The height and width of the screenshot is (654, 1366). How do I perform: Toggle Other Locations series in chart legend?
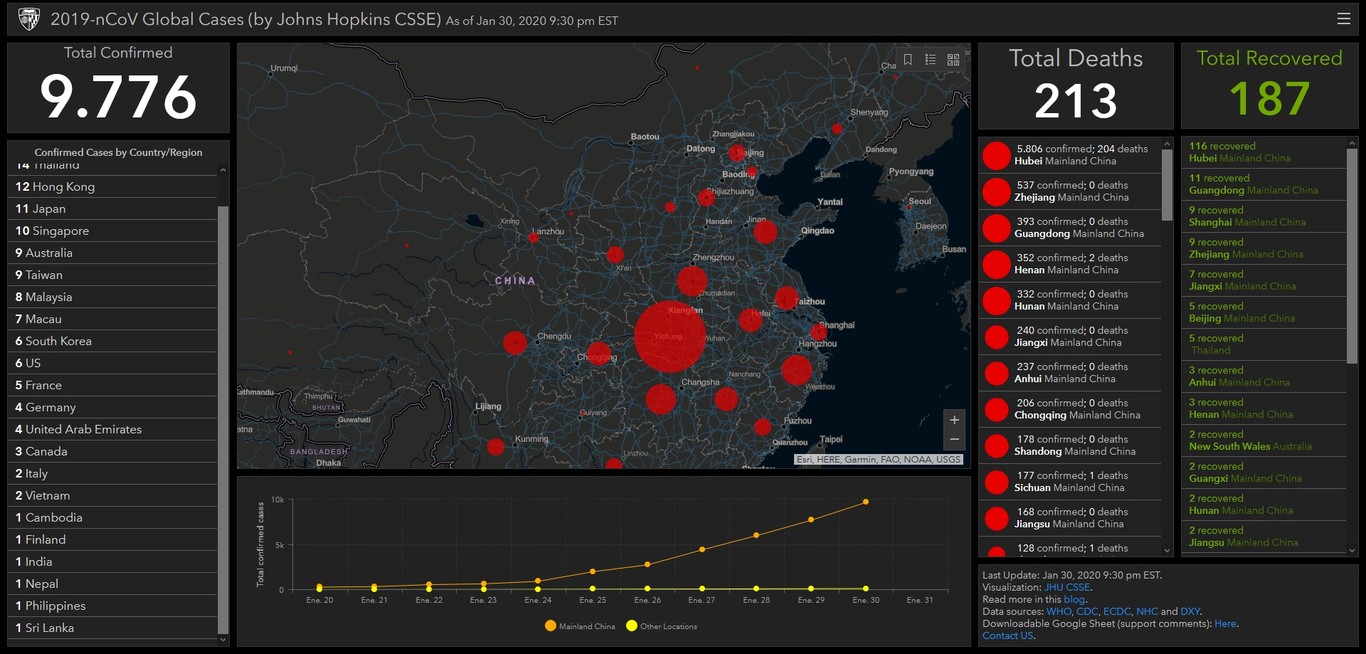coord(661,626)
